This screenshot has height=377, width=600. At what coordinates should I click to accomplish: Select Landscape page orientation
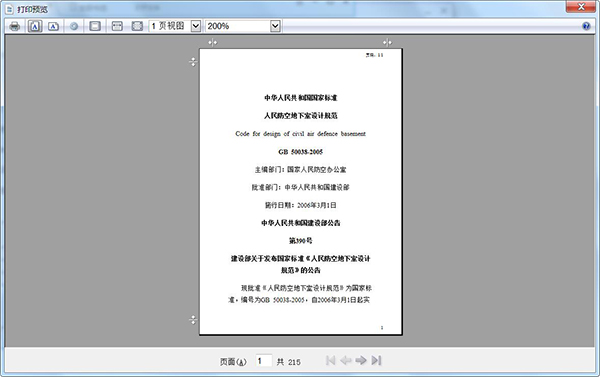54,26
